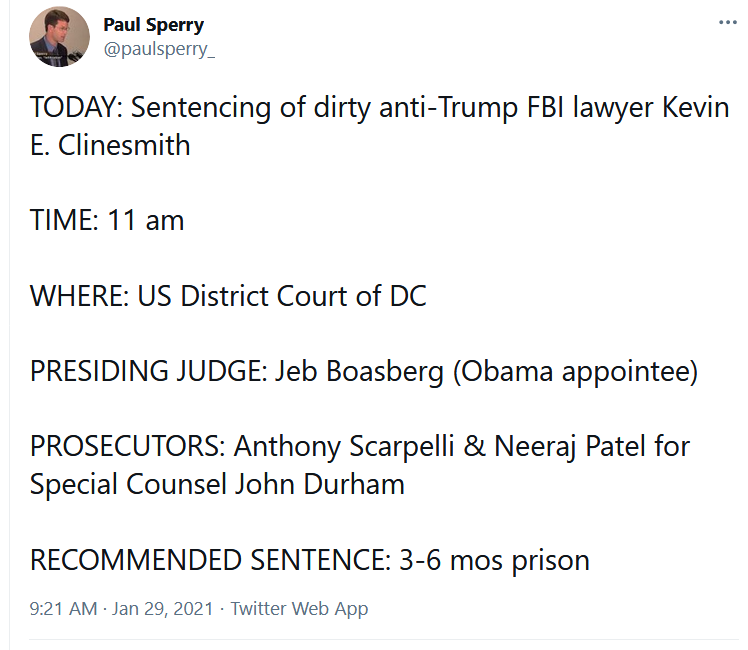This screenshot has height=650, width=748.
Task: Click the Jan 29, 2021 date
Action: point(162,609)
